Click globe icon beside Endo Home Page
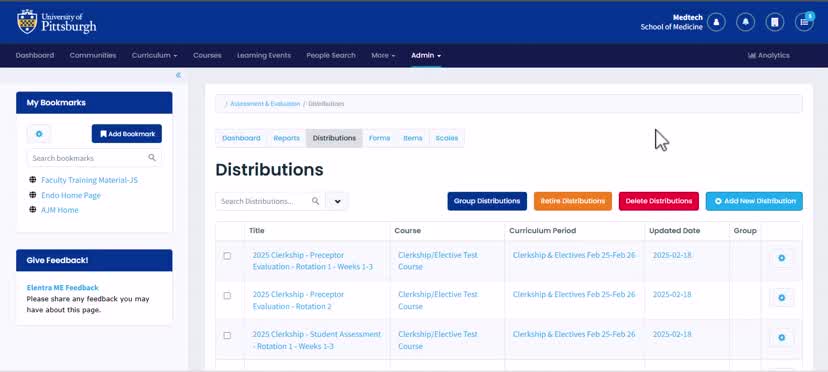Screen dimensions: 828x372 (33, 195)
